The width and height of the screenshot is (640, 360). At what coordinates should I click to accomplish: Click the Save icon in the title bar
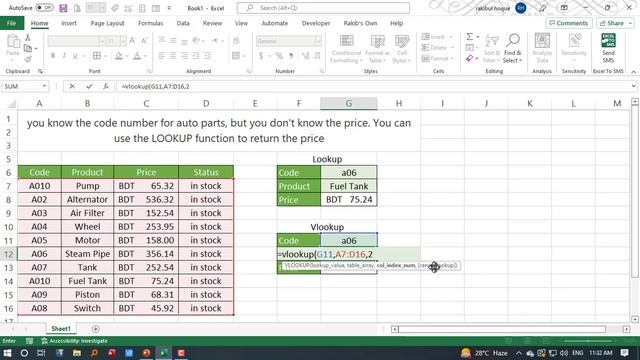[x=63, y=8]
